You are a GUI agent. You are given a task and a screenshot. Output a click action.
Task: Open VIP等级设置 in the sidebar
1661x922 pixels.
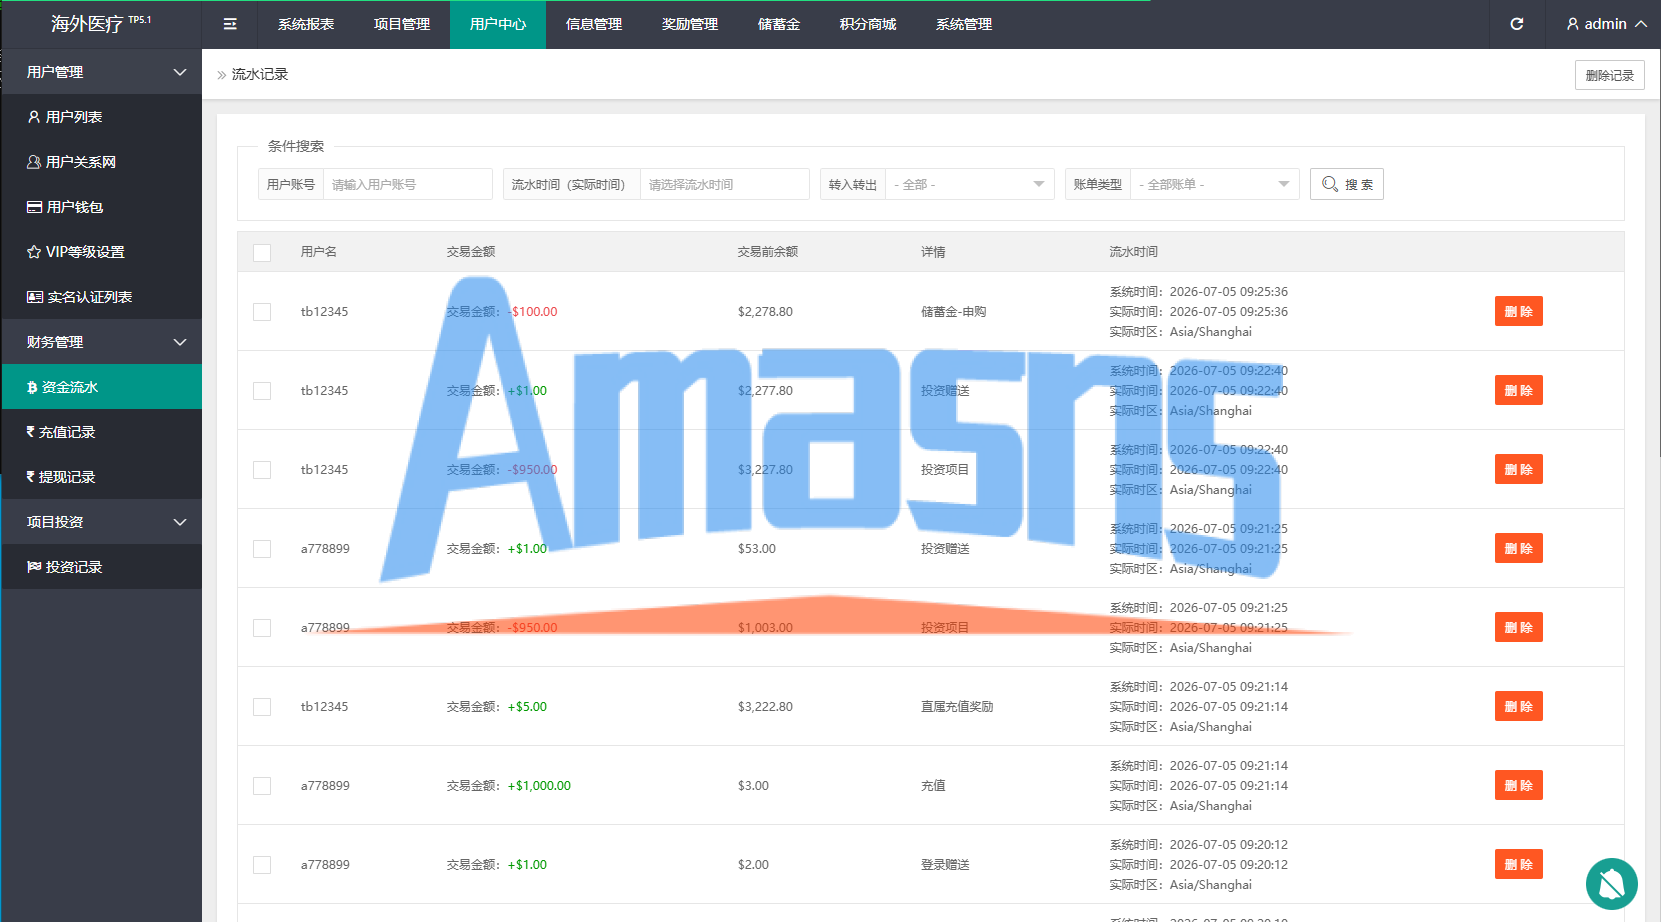tap(101, 252)
